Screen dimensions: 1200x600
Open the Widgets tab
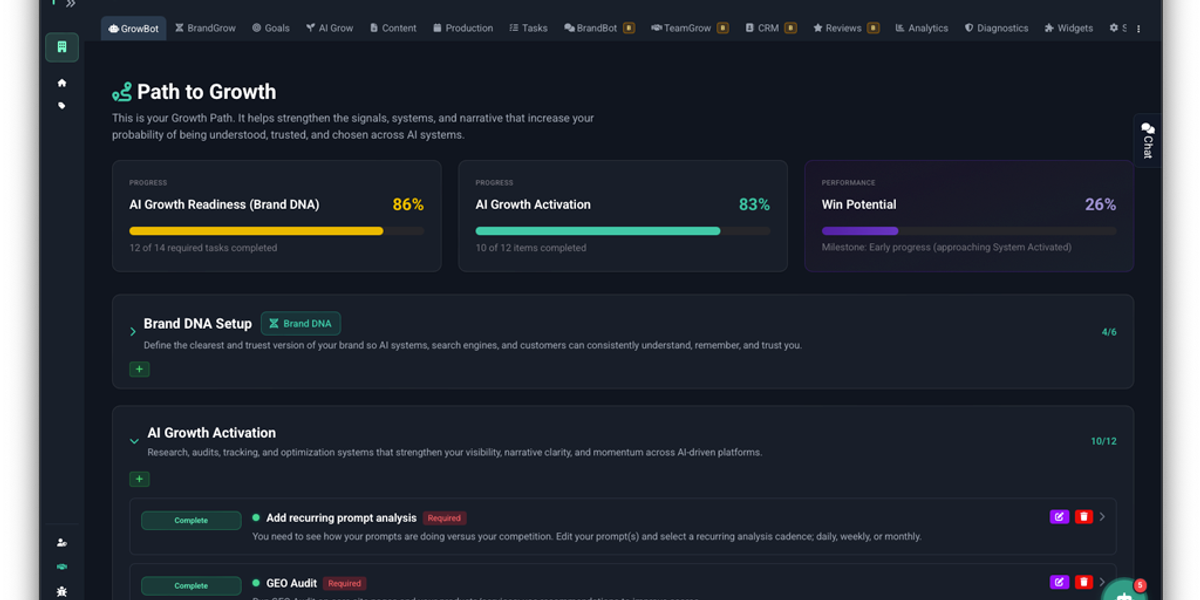click(x=1068, y=28)
